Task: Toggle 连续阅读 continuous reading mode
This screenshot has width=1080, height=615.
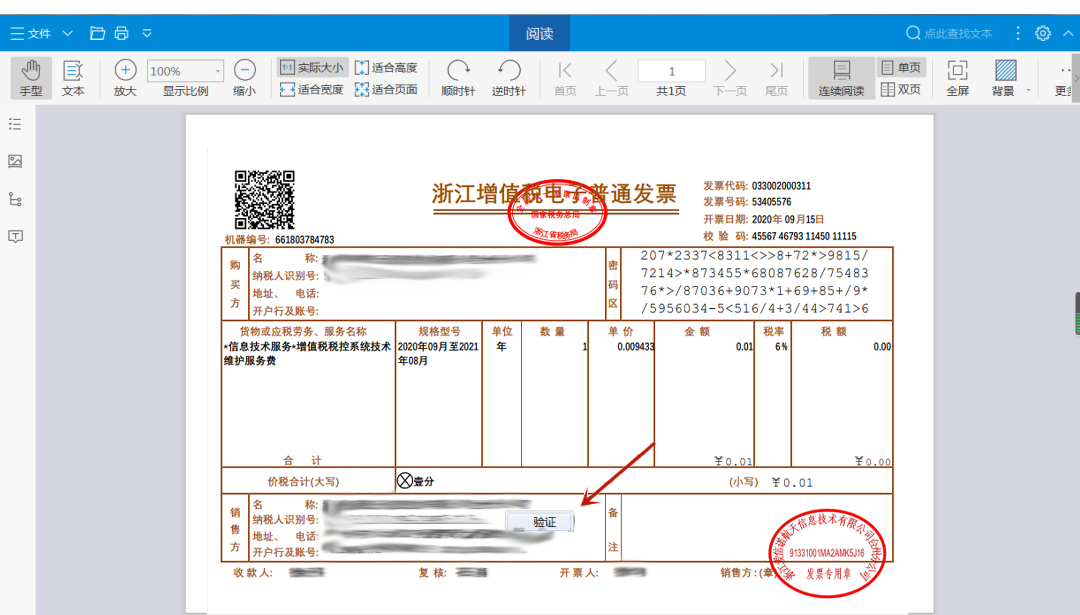Action: coord(841,78)
